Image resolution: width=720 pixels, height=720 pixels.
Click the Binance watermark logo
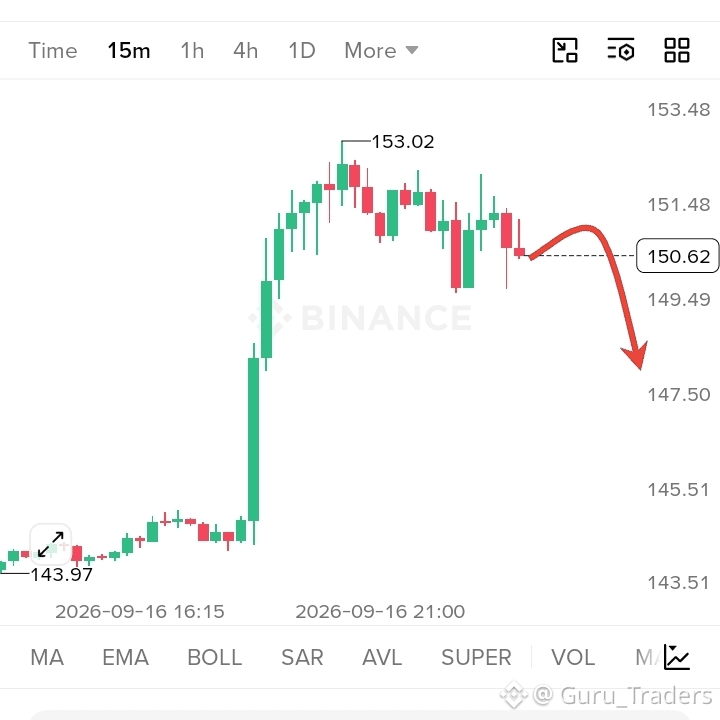click(360, 318)
